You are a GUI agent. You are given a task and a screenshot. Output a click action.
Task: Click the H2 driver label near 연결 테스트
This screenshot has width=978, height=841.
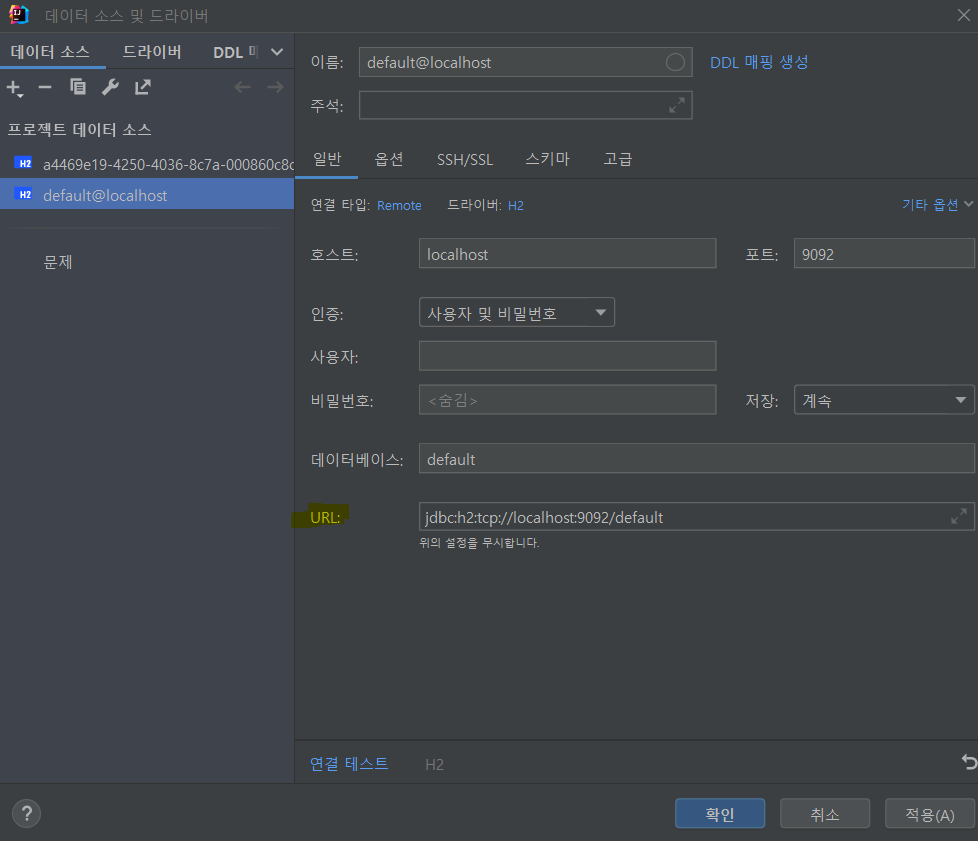(x=435, y=764)
